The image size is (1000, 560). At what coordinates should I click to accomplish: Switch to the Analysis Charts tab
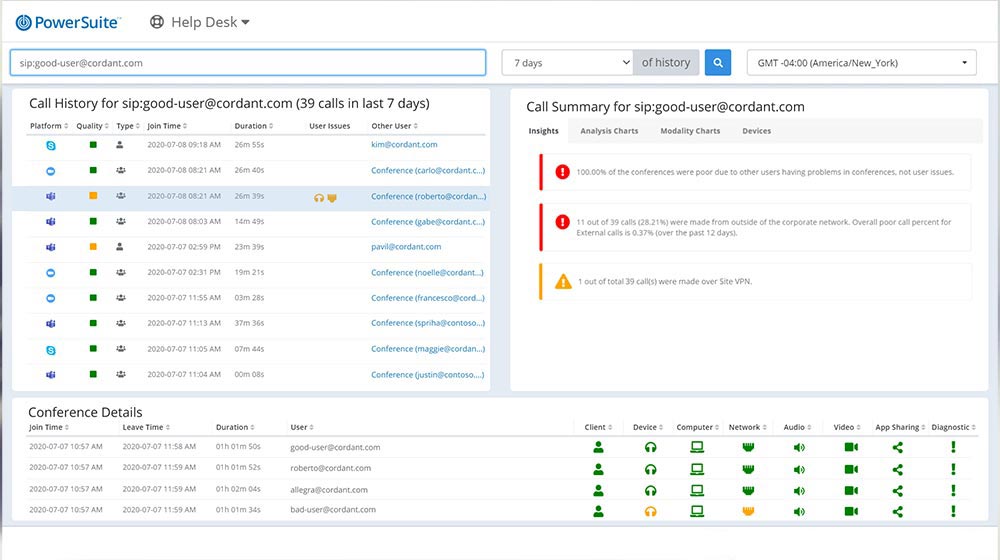609,131
